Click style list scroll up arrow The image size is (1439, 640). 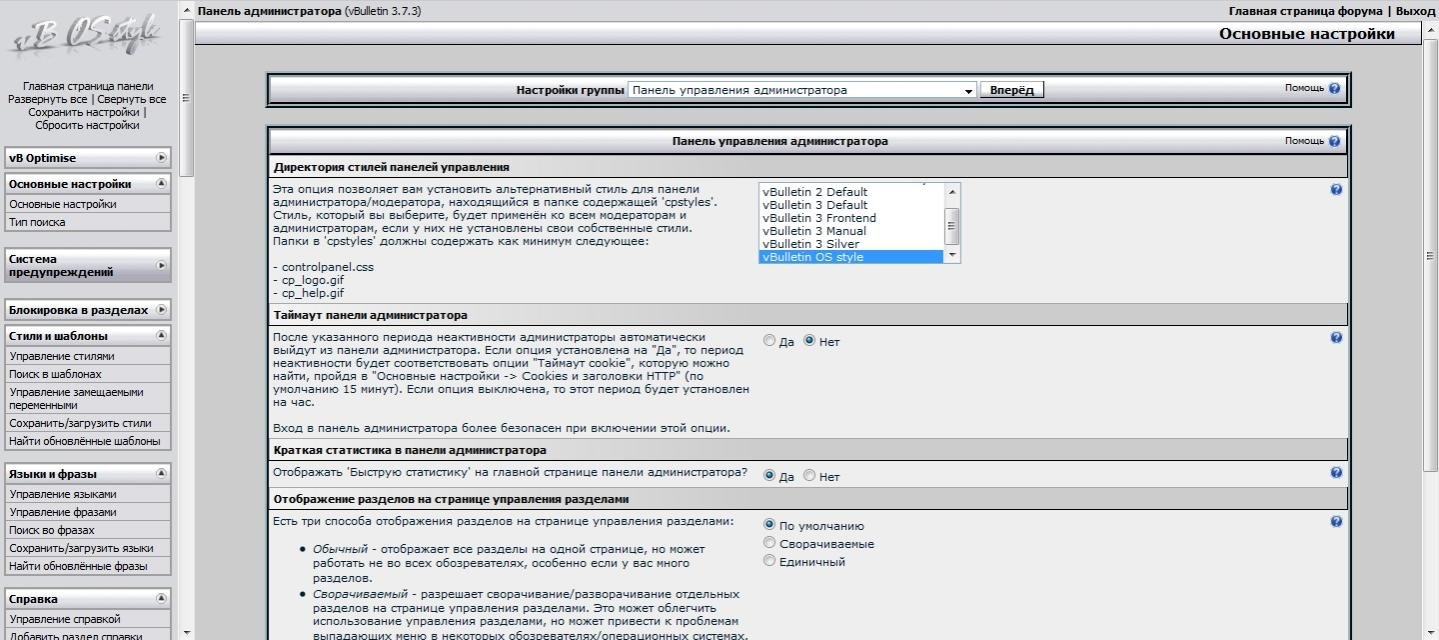pyautogui.click(x=952, y=191)
